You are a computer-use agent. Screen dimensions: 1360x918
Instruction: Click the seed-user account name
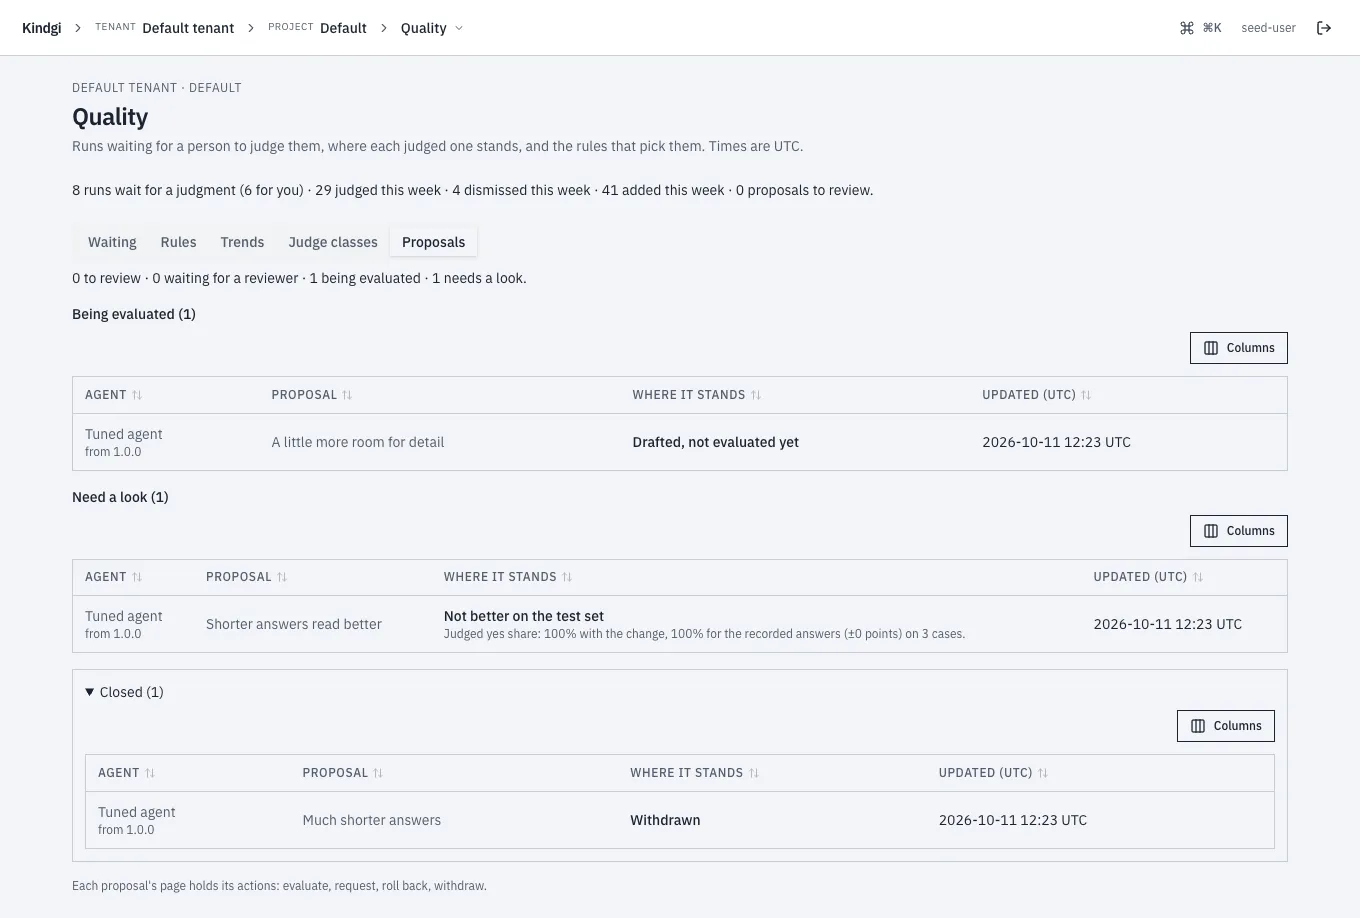click(1268, 28)
